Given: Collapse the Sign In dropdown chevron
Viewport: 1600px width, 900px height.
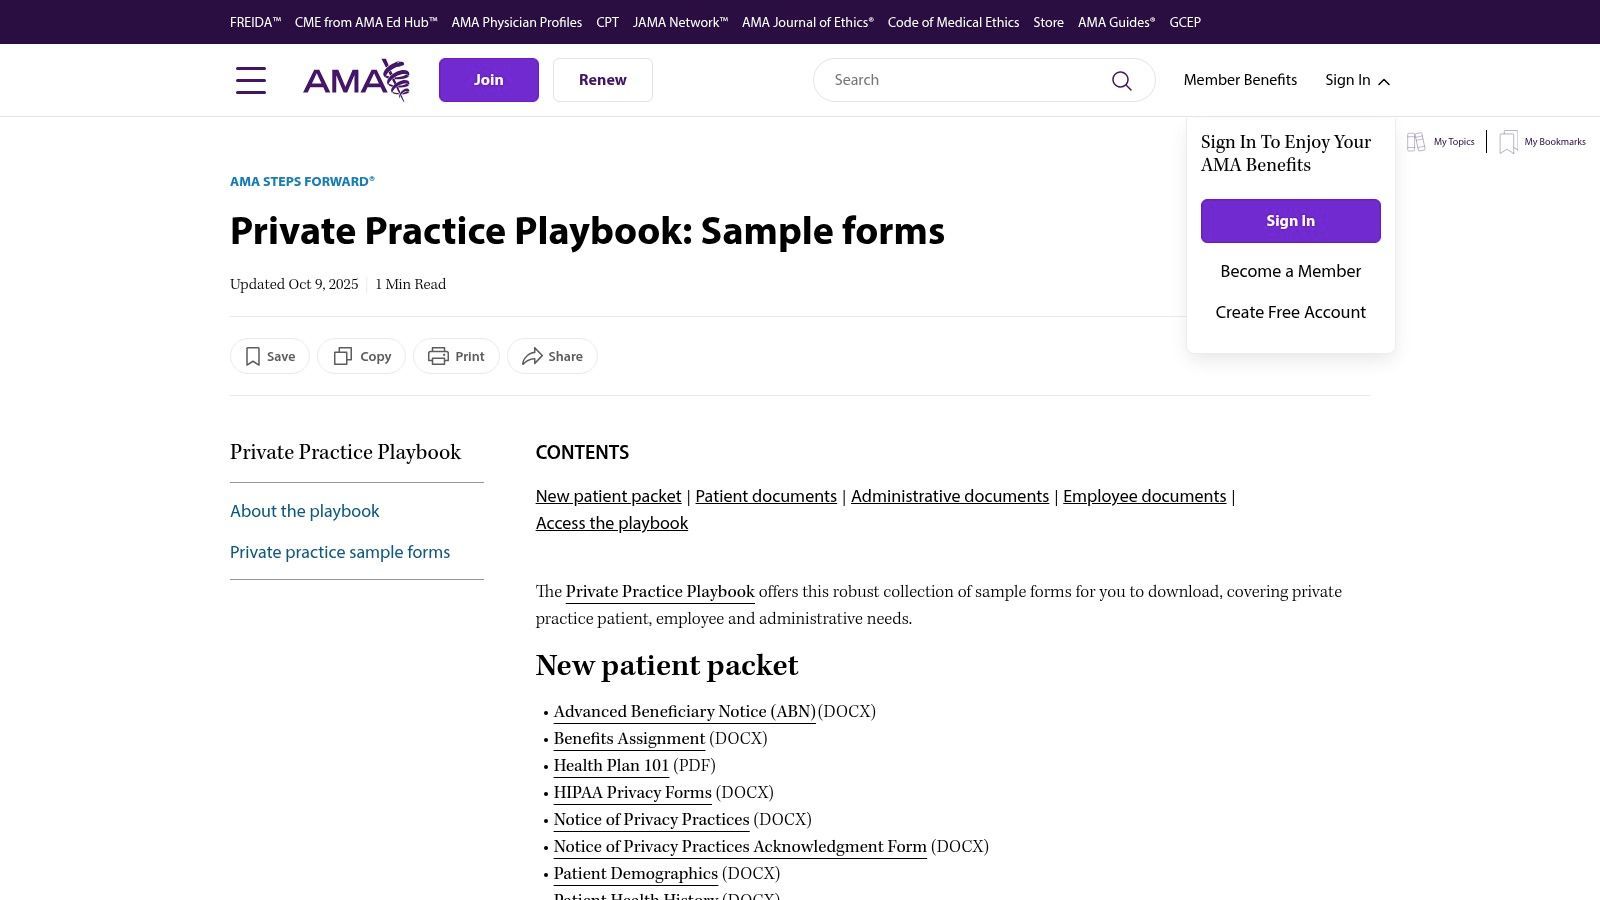Looking at the screenshot, I should pos(1384,82).
